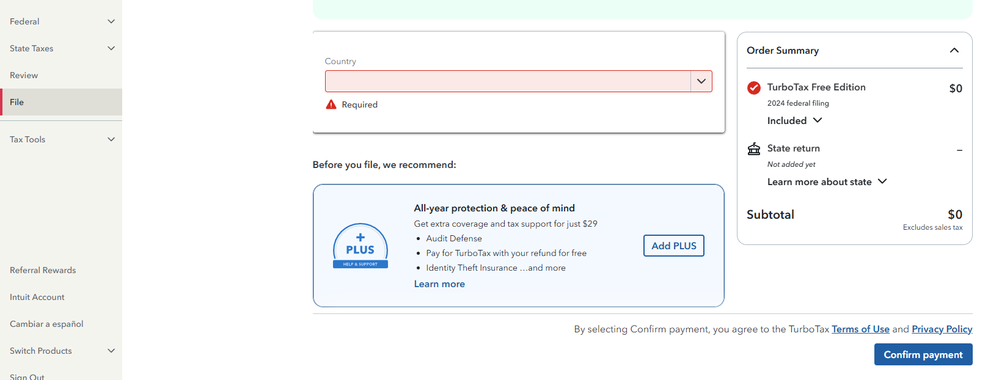The width and height of the screenshot is (999, 380).
Task: Open the Terms of Use link
Action: point(860,329)
